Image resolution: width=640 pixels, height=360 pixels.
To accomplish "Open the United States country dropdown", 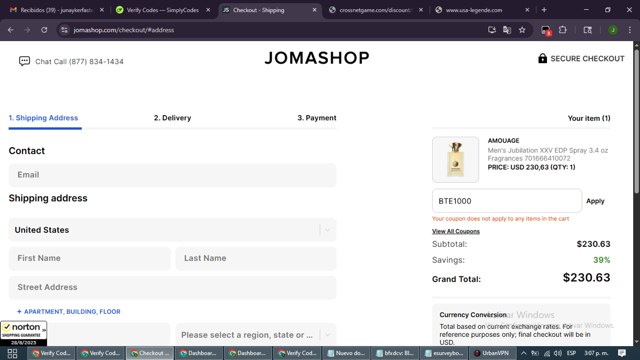I will tap(172, 230).
